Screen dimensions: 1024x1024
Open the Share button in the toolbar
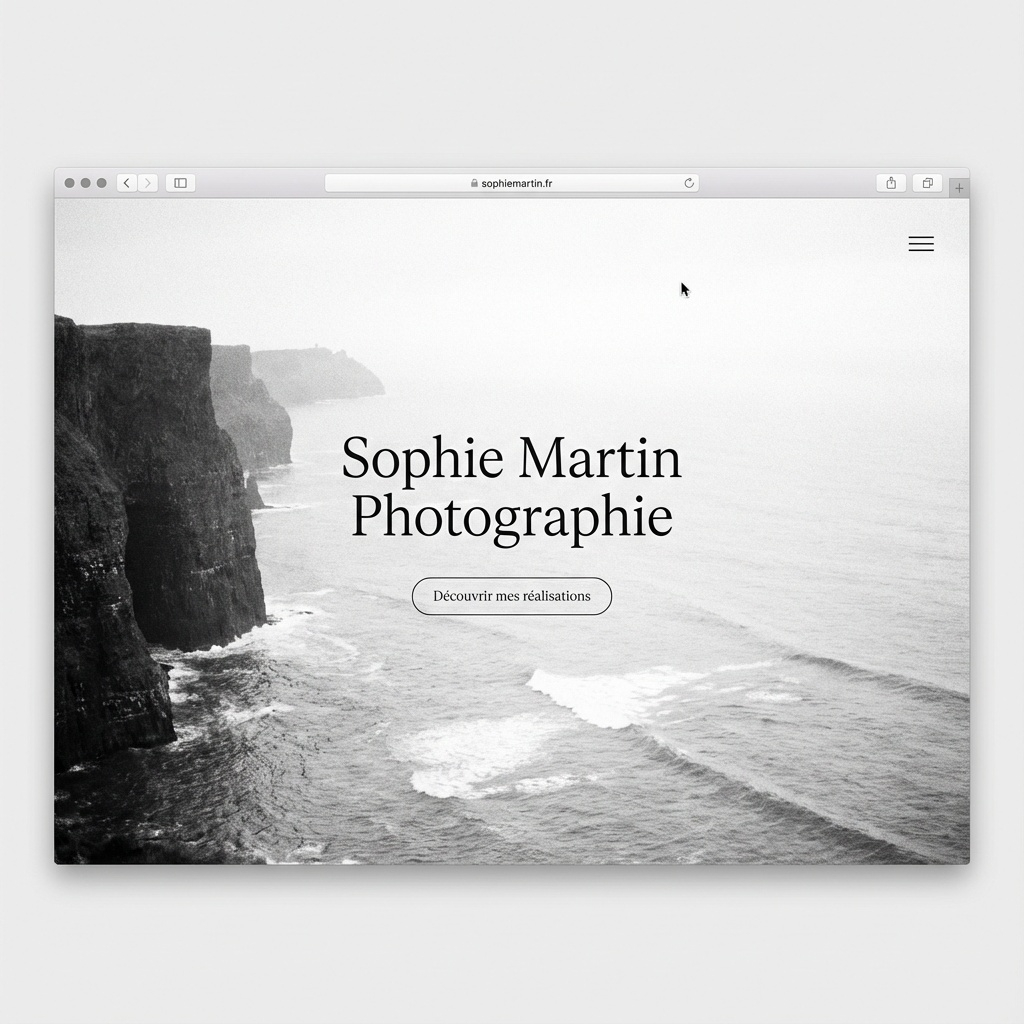pos(891,183)
